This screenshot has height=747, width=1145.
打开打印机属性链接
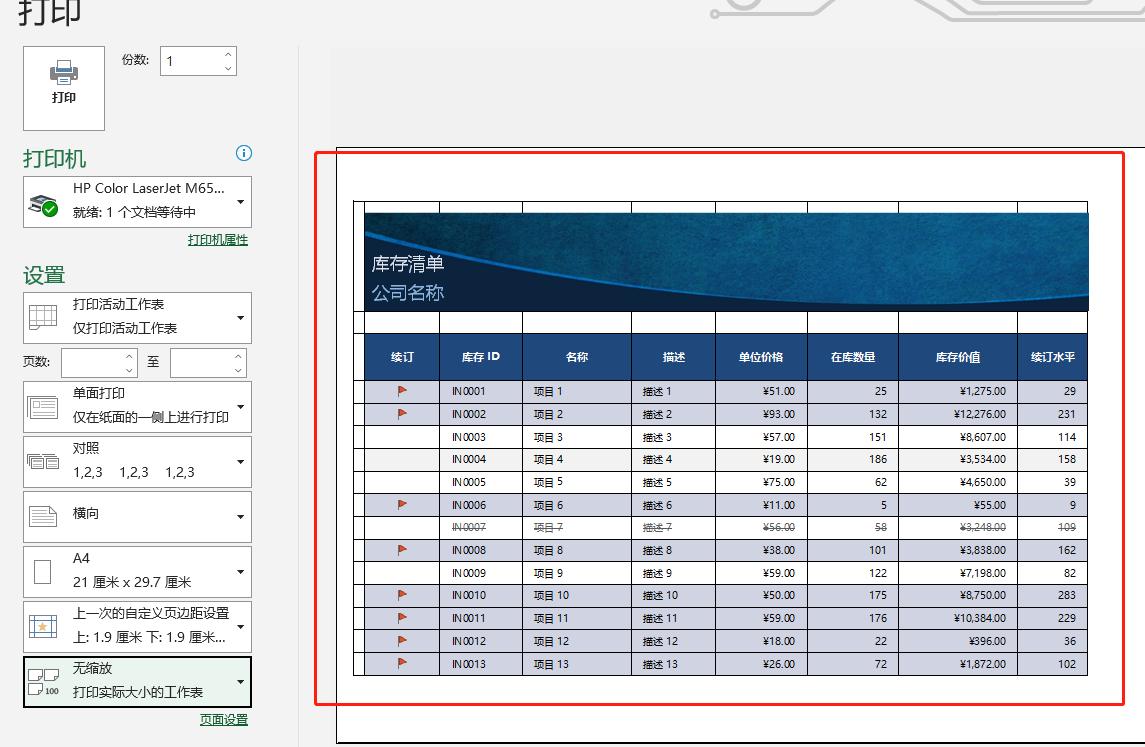pyautogui.click(x=218, y=240)
